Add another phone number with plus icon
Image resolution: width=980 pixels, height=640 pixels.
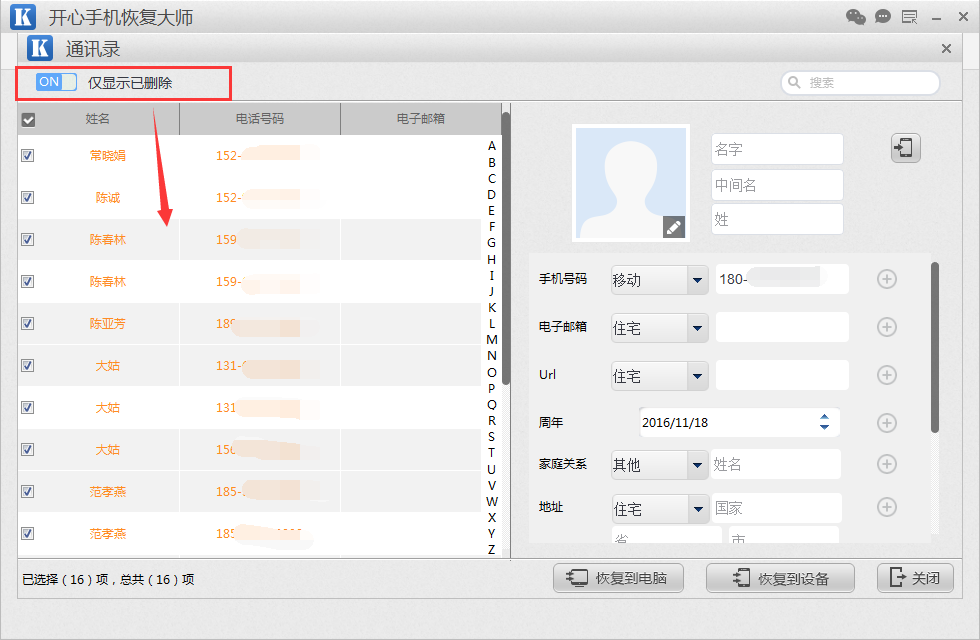pyautogui.click(x=886, y=279)
